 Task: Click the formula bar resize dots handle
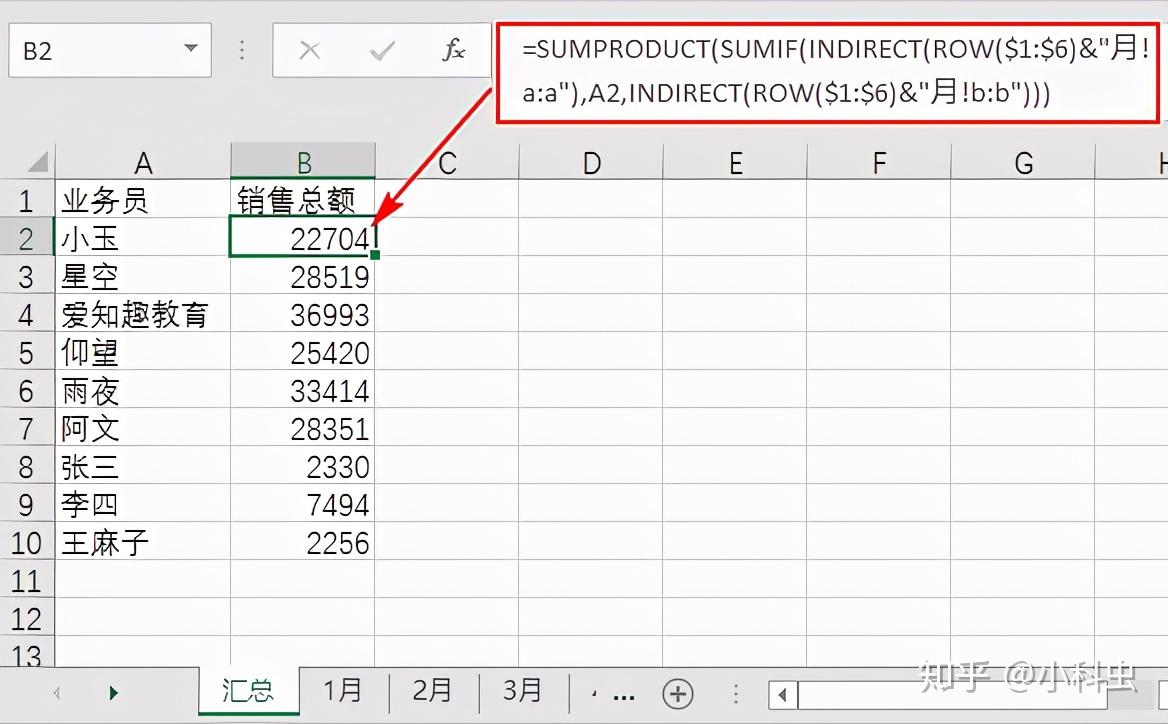(x=242, y=50)
